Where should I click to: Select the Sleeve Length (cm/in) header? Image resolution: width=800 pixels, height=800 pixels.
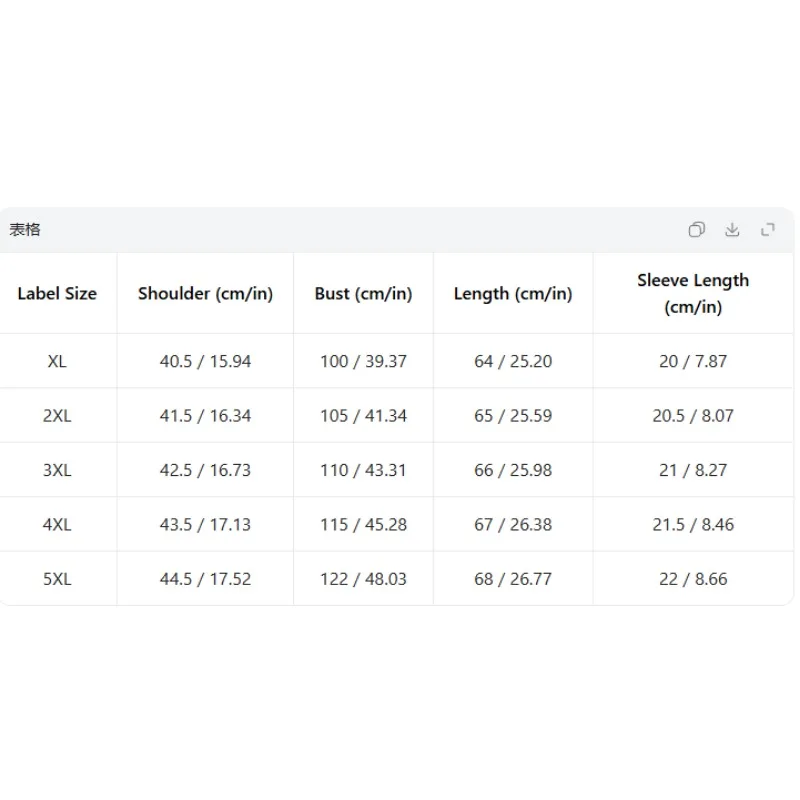pyautogui.click(x=693, y=293)
